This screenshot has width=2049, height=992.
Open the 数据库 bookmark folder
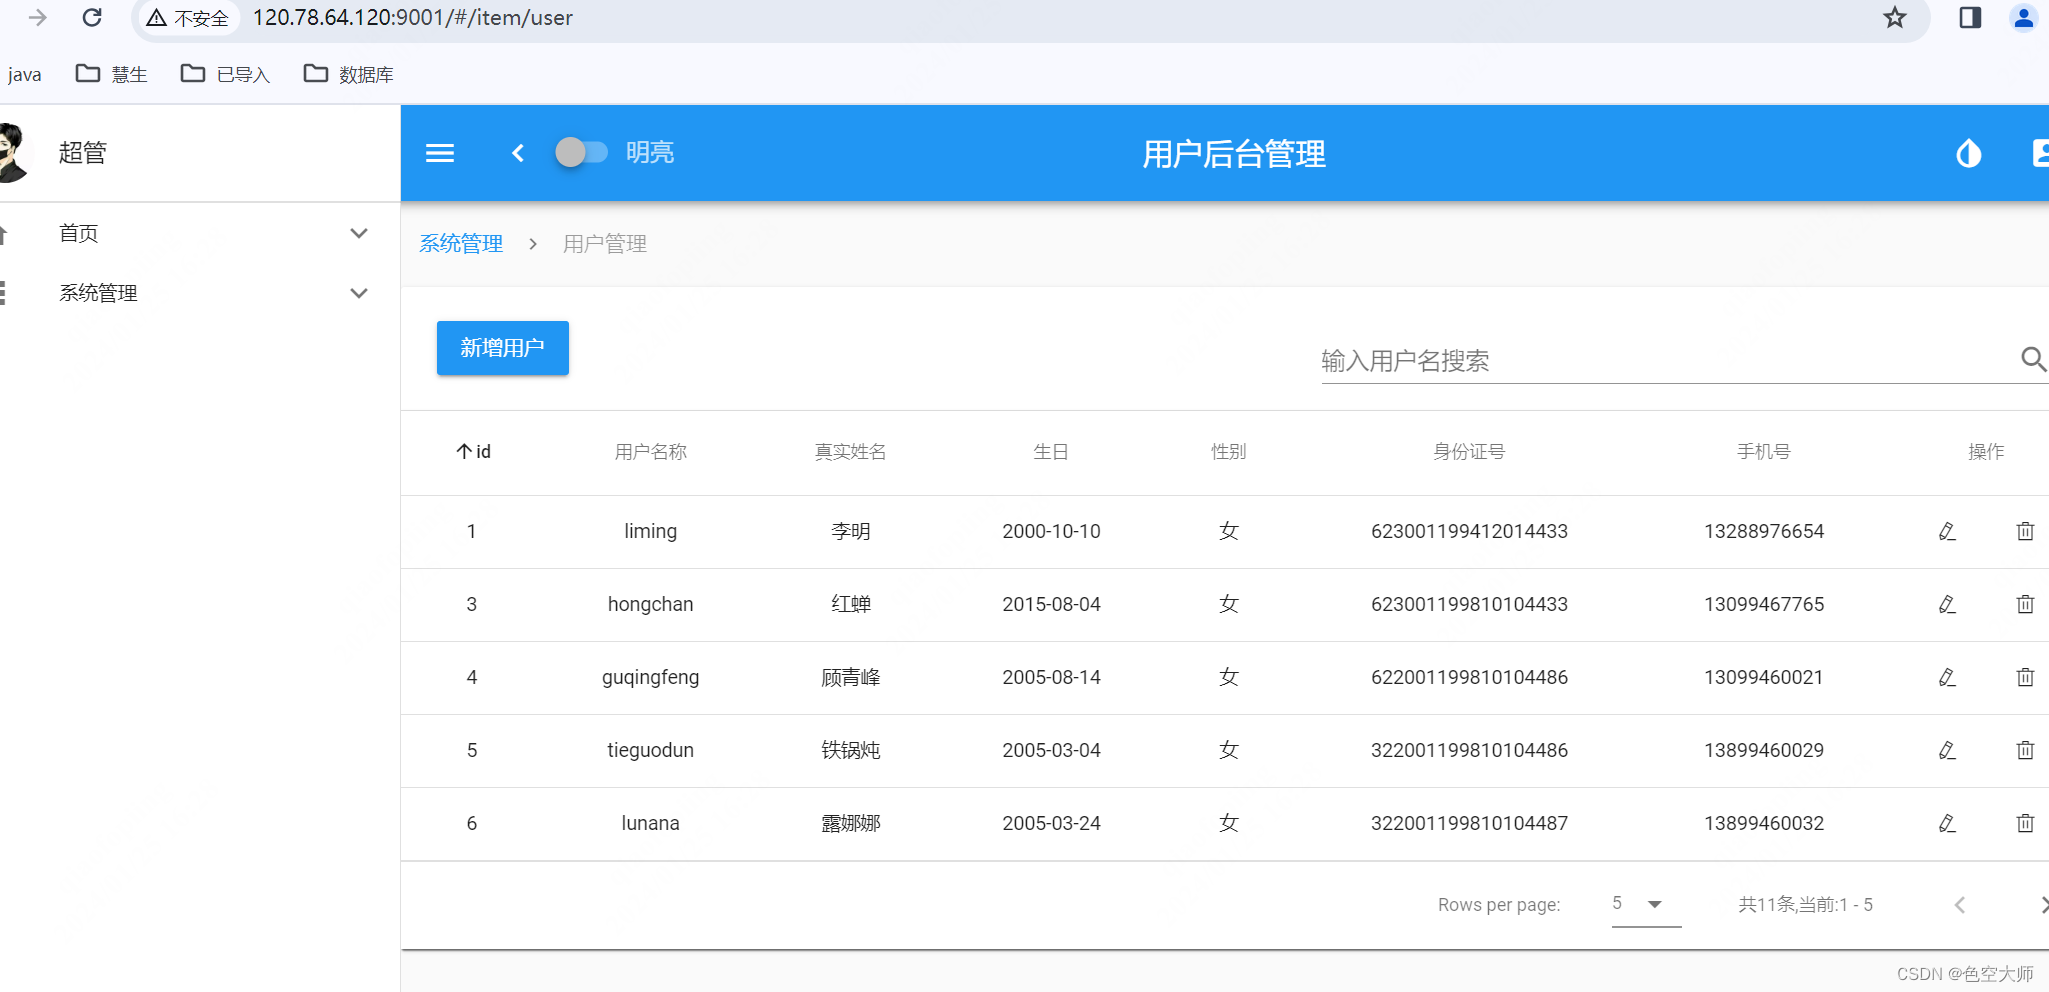pyautogui.click(x=348, y=74)
